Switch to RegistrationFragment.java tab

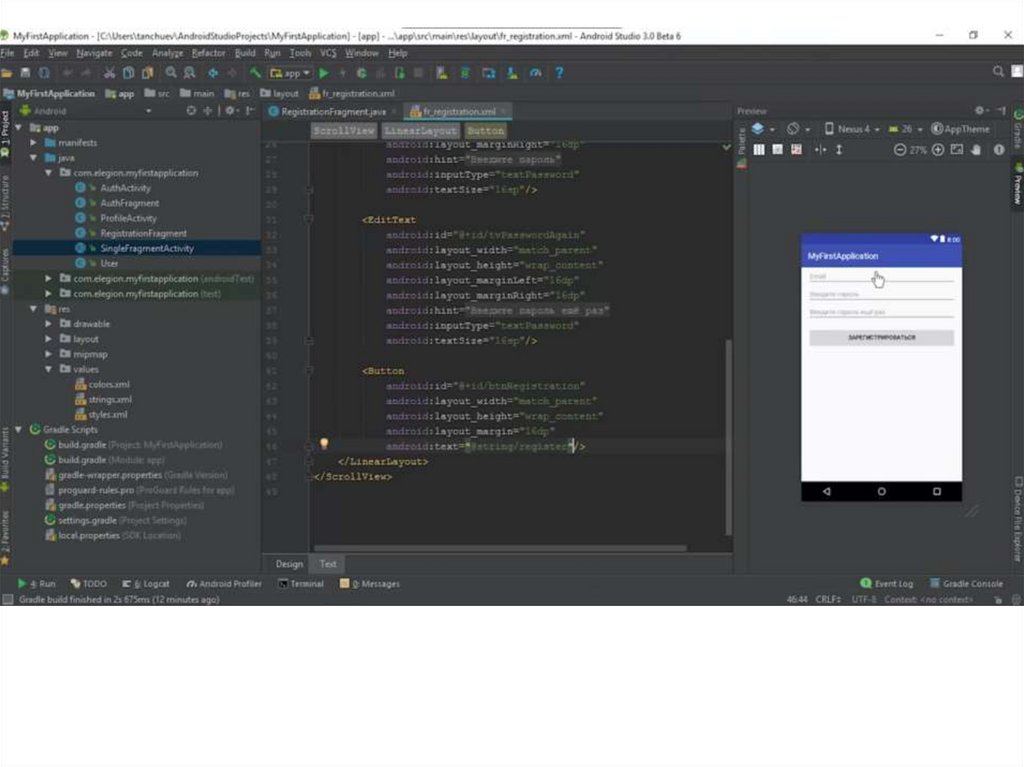point(332,112)
